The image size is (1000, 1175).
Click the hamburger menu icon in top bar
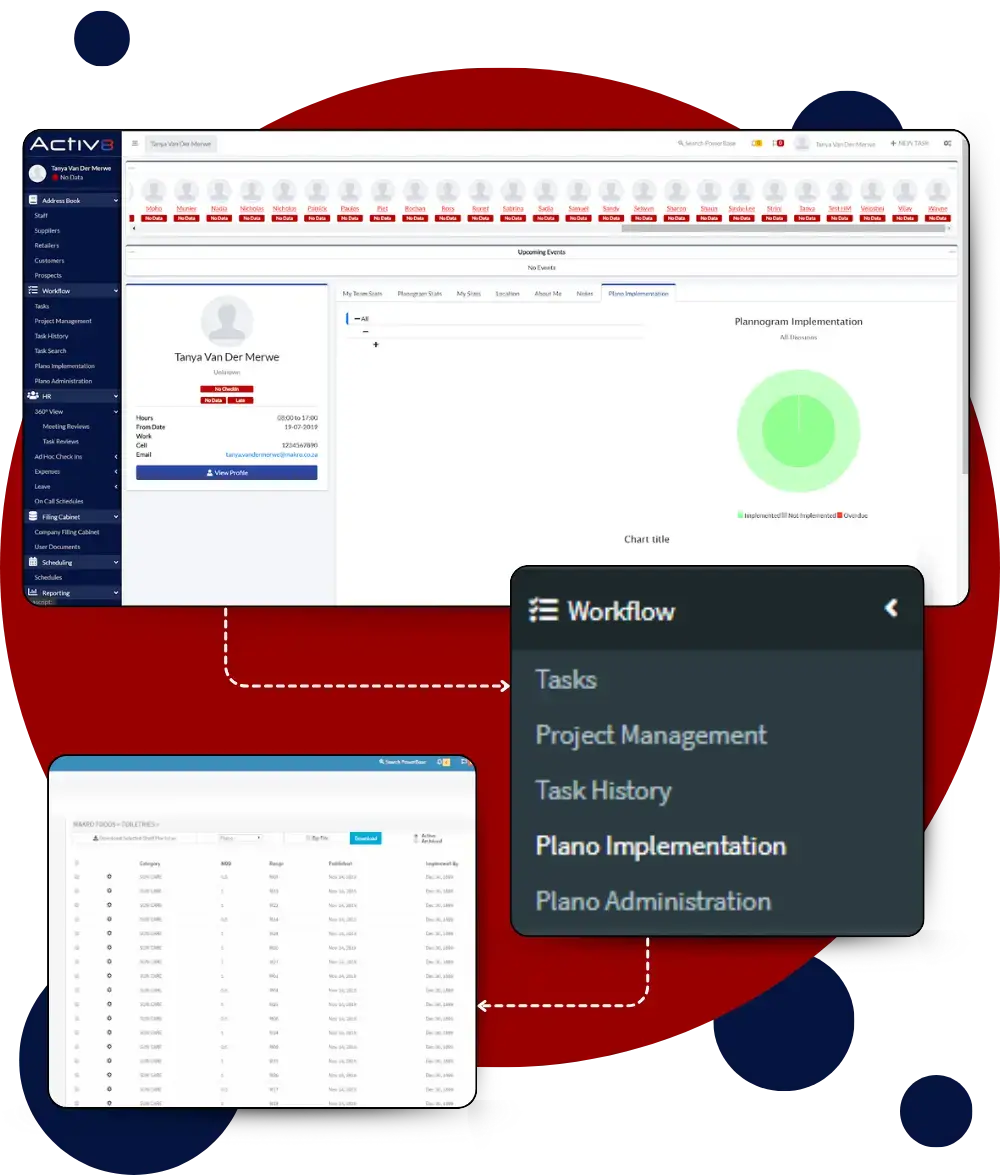click(x=135, y=143)
